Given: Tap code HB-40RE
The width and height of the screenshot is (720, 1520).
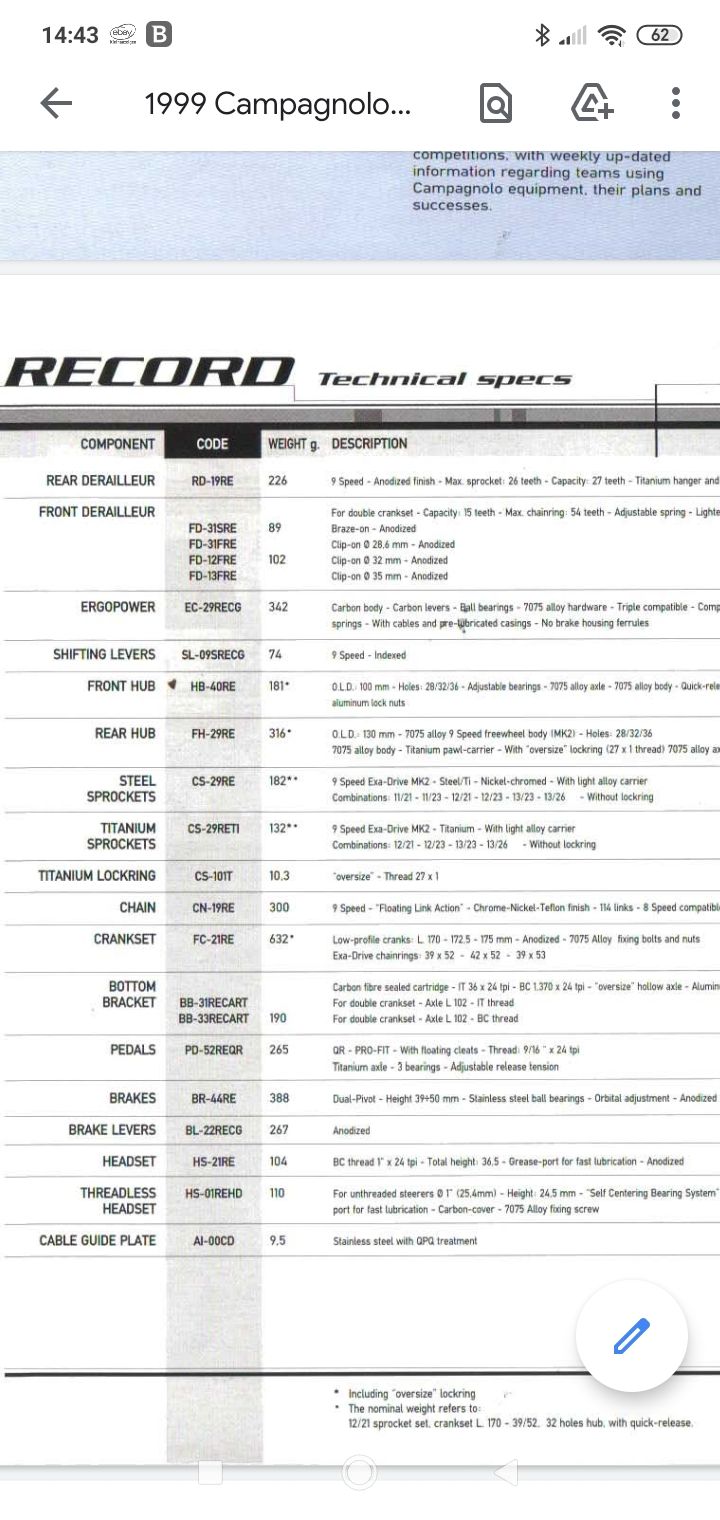Looking at the screenshot, I should tap(213, 687).
